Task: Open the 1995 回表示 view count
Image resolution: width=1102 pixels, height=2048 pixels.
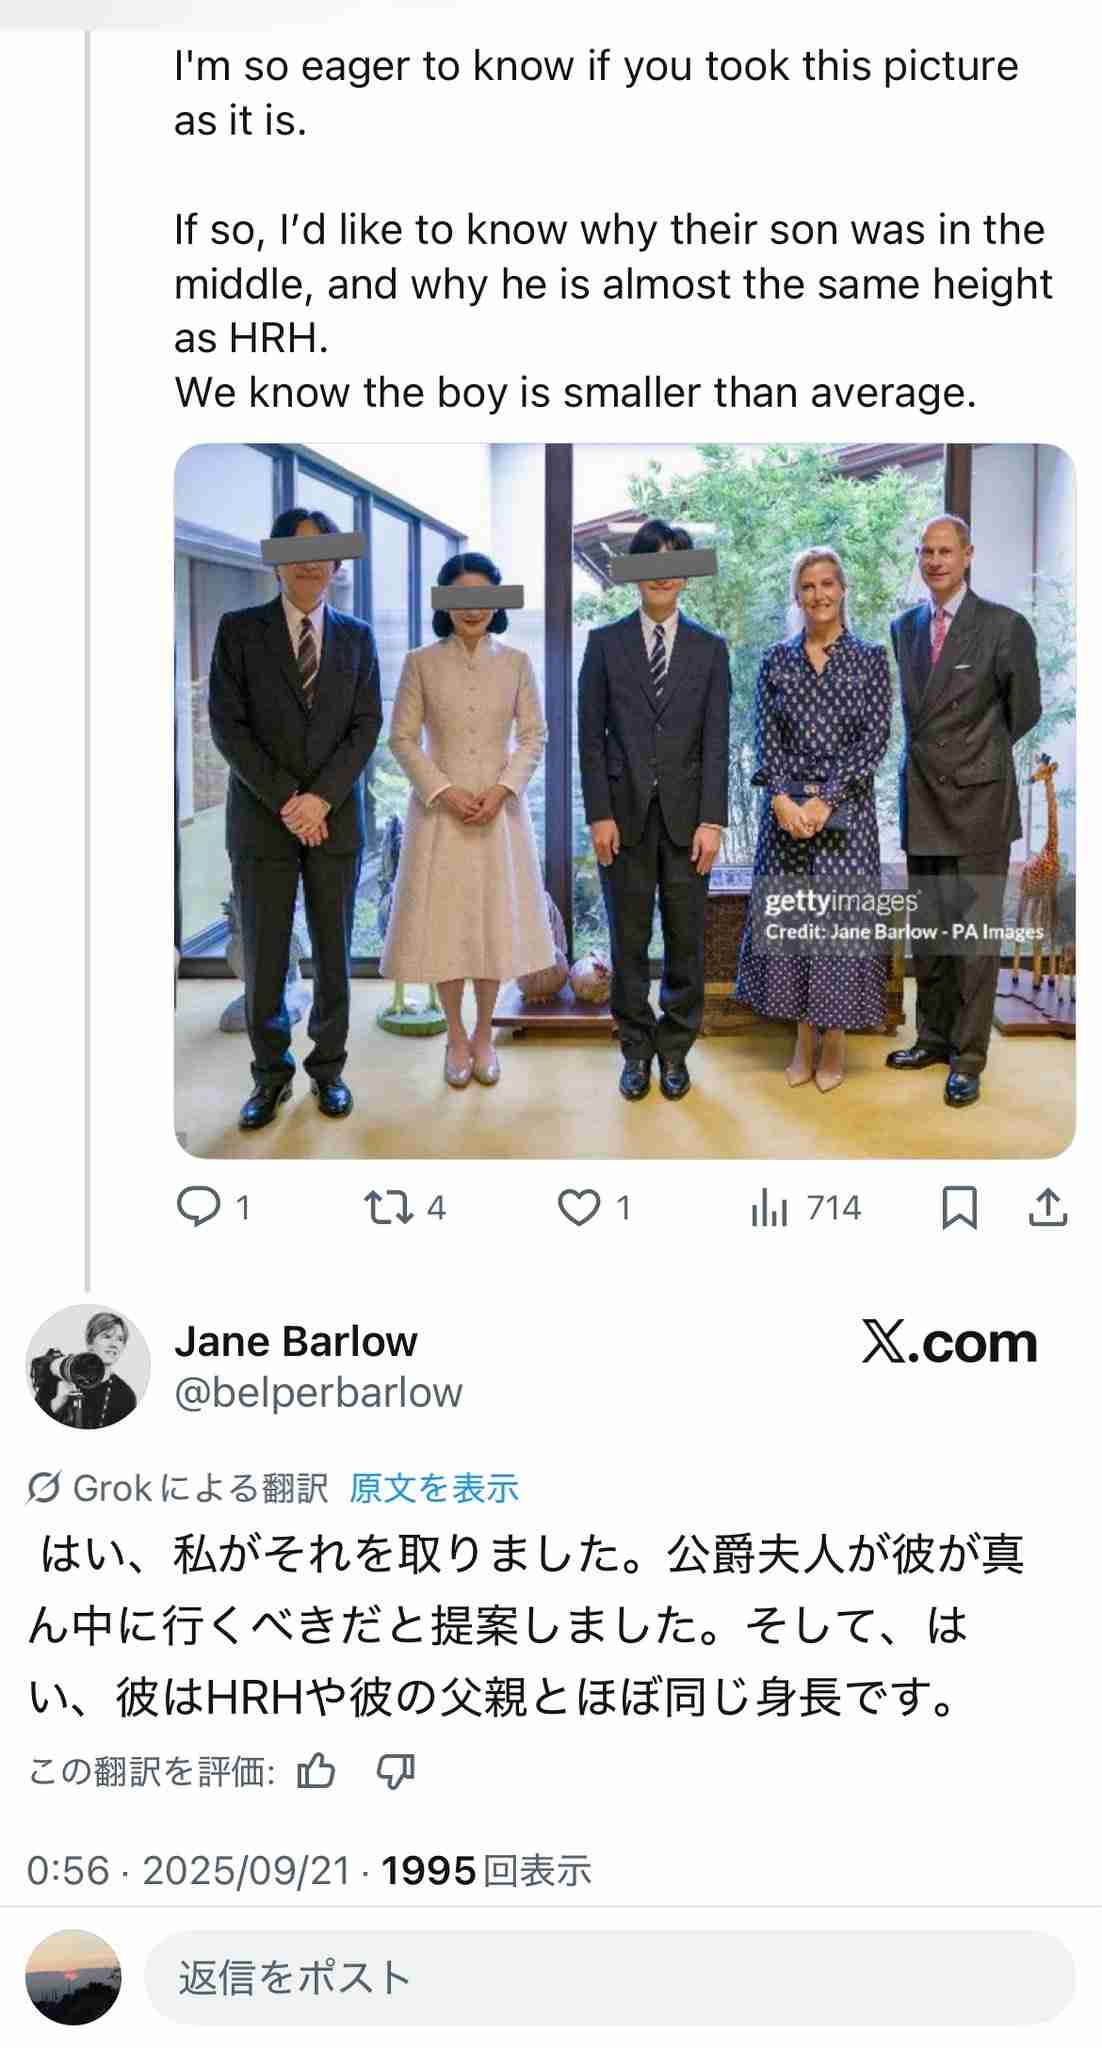Action: tap(486, 1871)
